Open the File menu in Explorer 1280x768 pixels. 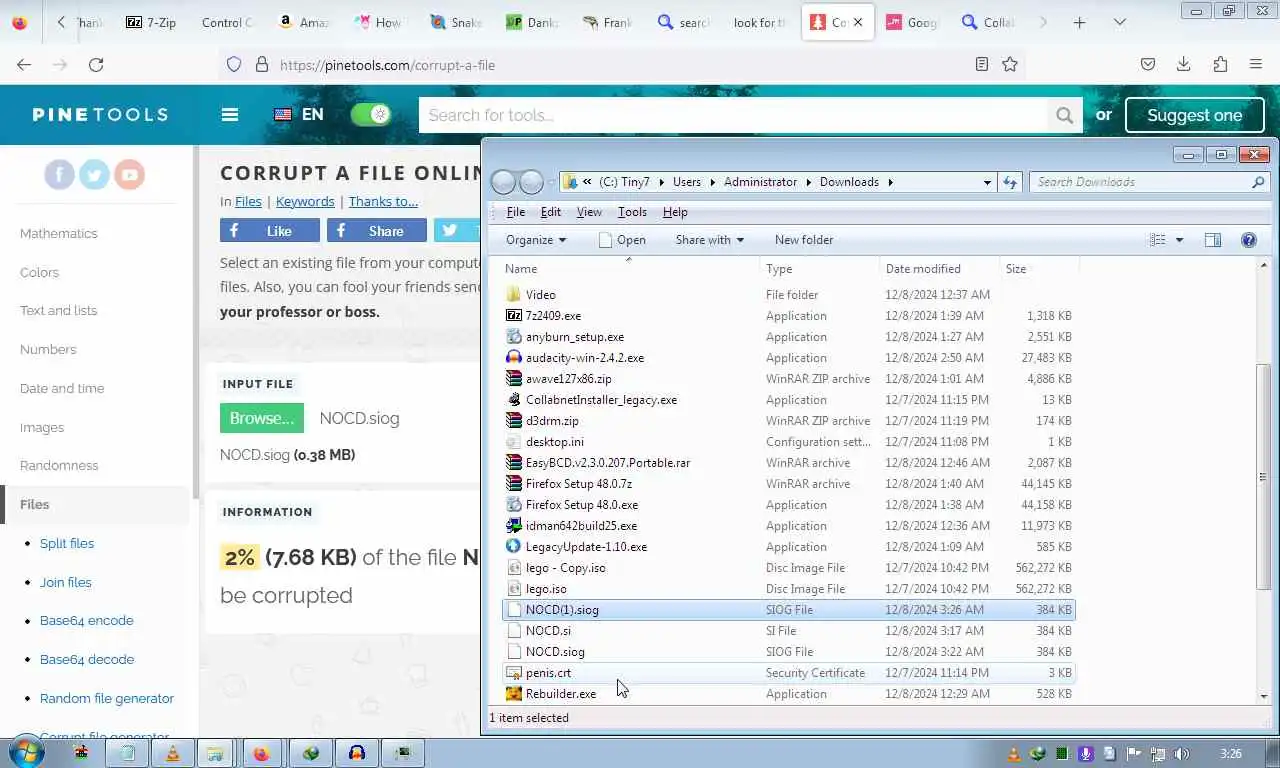[516, 212]
